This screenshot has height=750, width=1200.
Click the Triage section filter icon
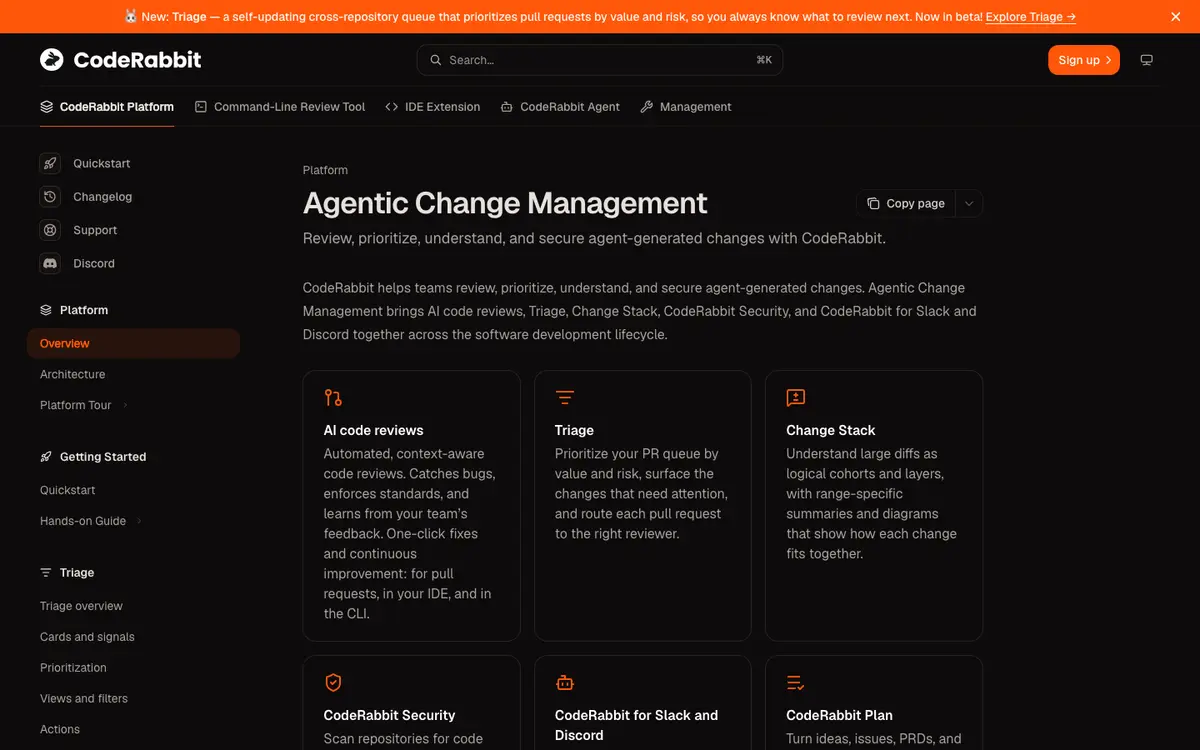tap(46, 573)
